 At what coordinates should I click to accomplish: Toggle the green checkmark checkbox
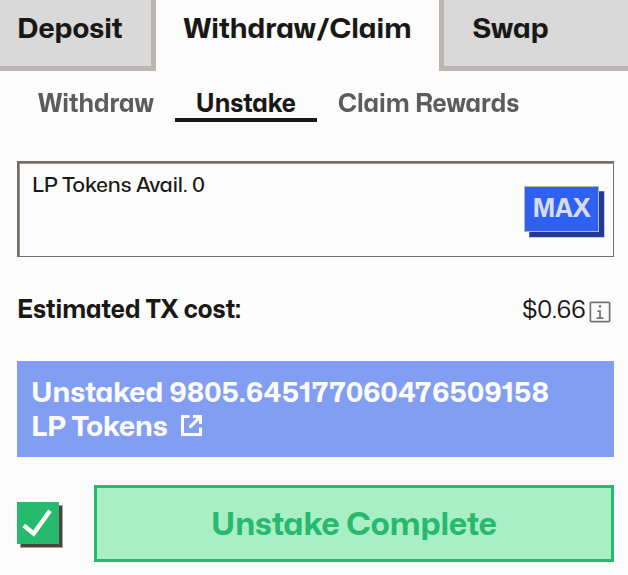(x=39, y=524)
